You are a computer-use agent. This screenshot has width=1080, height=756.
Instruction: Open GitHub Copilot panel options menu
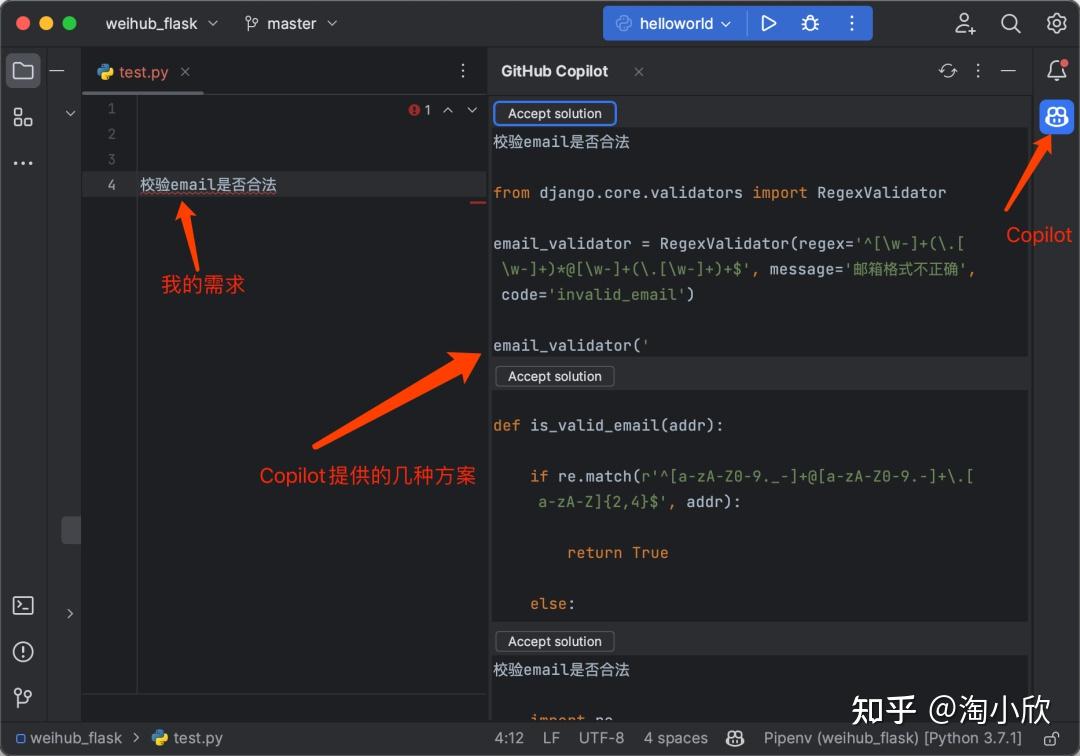pyautogui.click(x=978, y=71)
